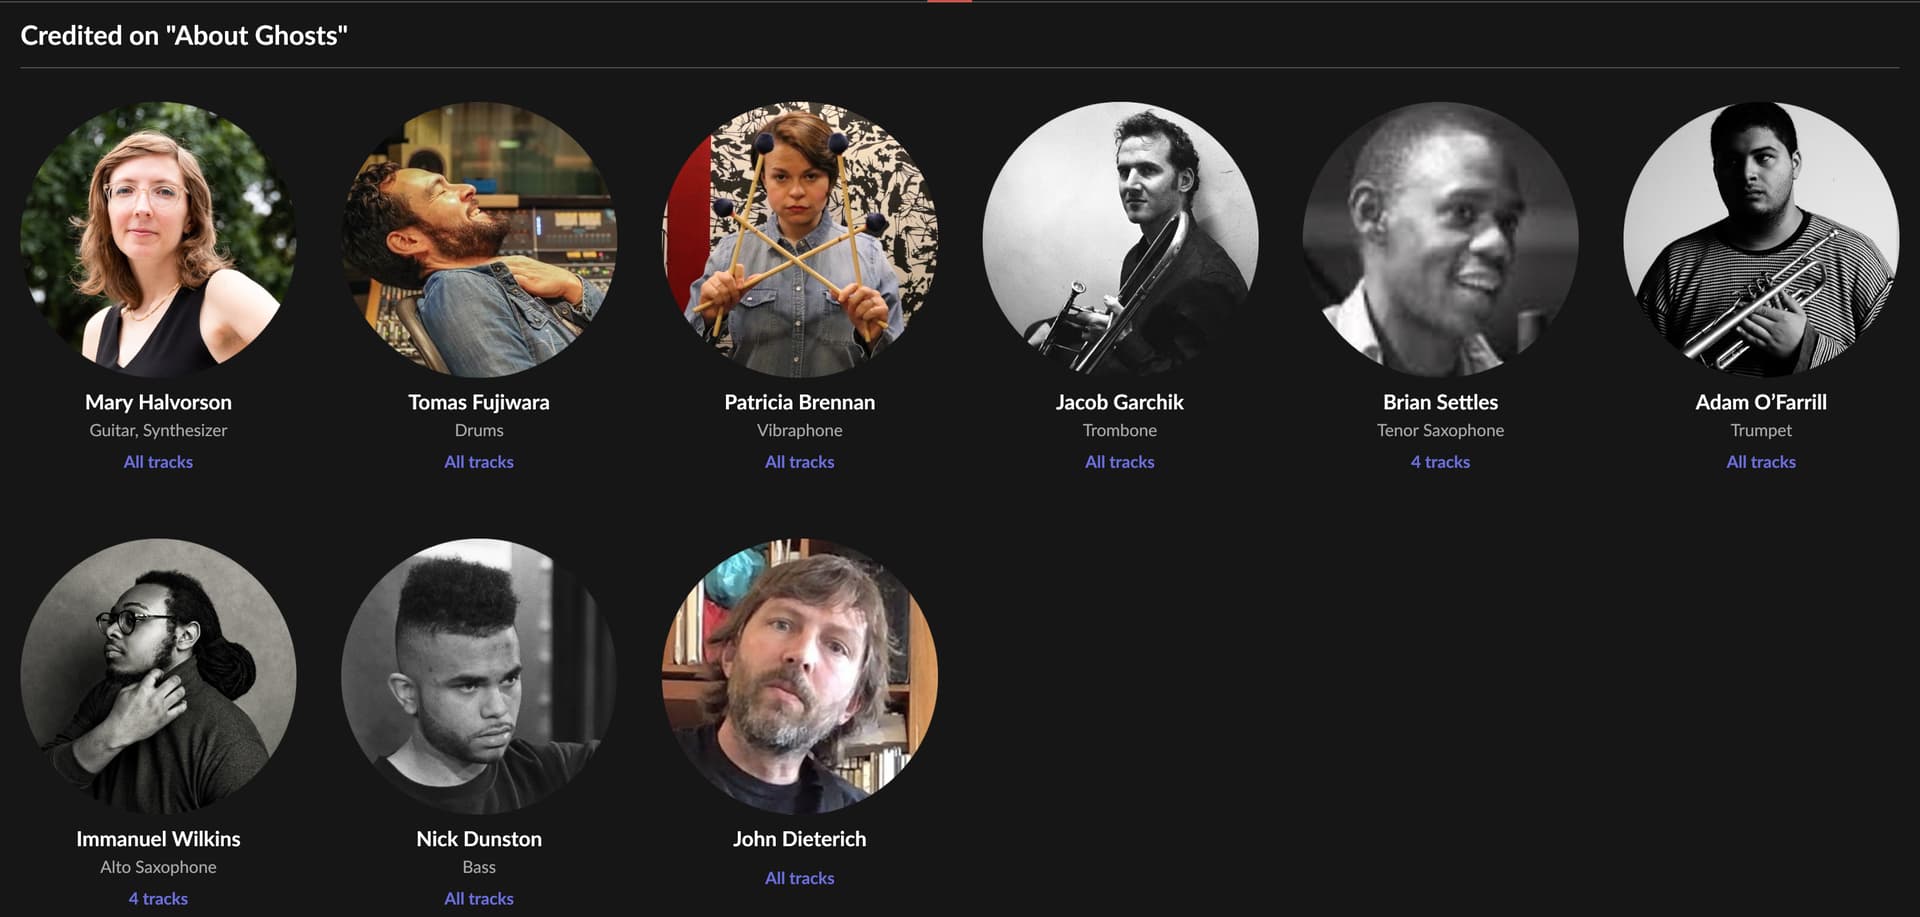The image size is (1920, 917).
Task: Show all tracks for John Dieterich
Action: tap(800, 878)
